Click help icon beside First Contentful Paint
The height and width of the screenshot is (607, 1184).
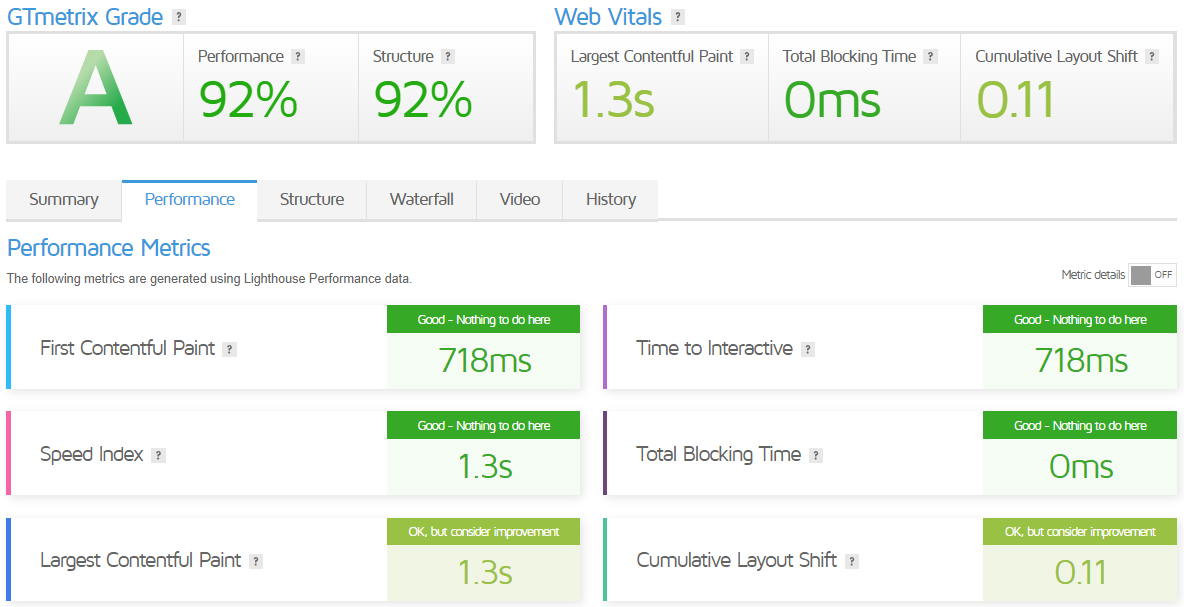pyautogui.click(x=230, y=350)
